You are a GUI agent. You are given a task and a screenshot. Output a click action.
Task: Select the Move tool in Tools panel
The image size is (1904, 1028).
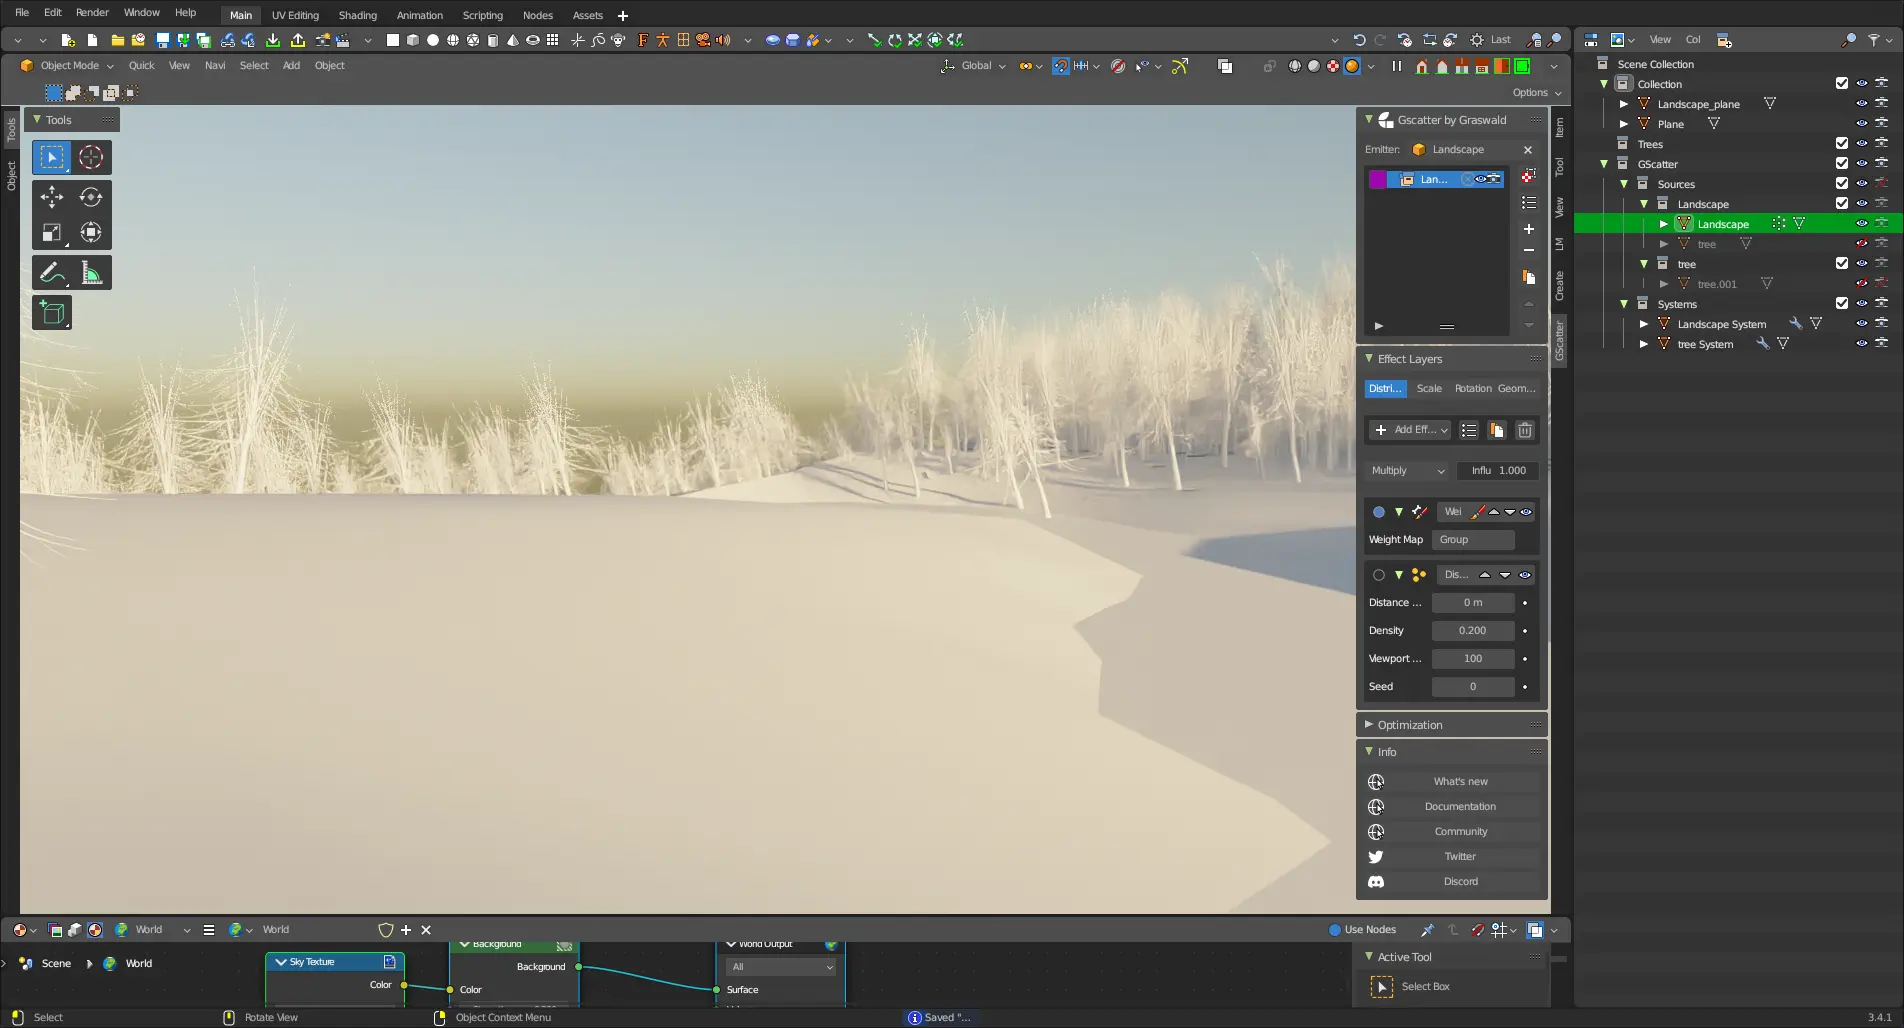[x=51, y=197]
